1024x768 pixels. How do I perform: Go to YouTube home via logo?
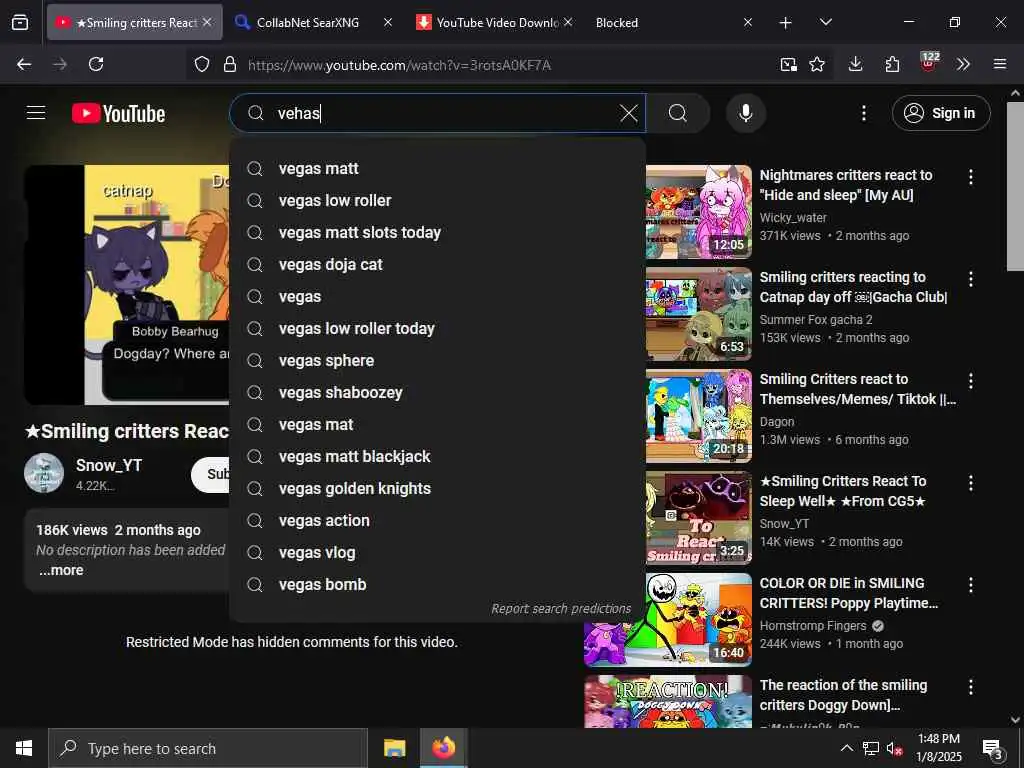[x=118, y=114]
